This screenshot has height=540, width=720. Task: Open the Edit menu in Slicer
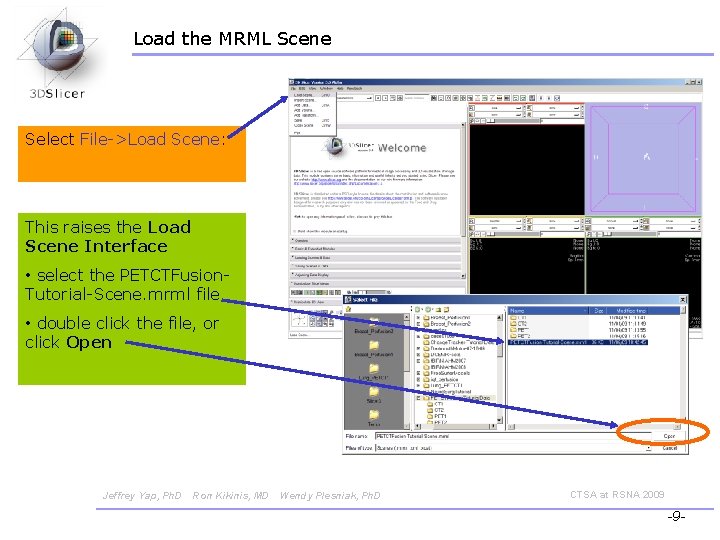click(x=302, y=88)
